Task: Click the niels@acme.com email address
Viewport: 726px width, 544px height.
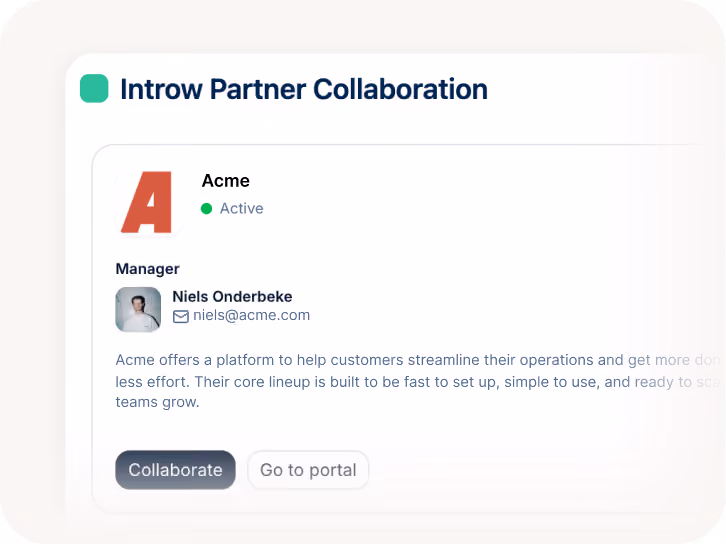Action: [251, 315]
